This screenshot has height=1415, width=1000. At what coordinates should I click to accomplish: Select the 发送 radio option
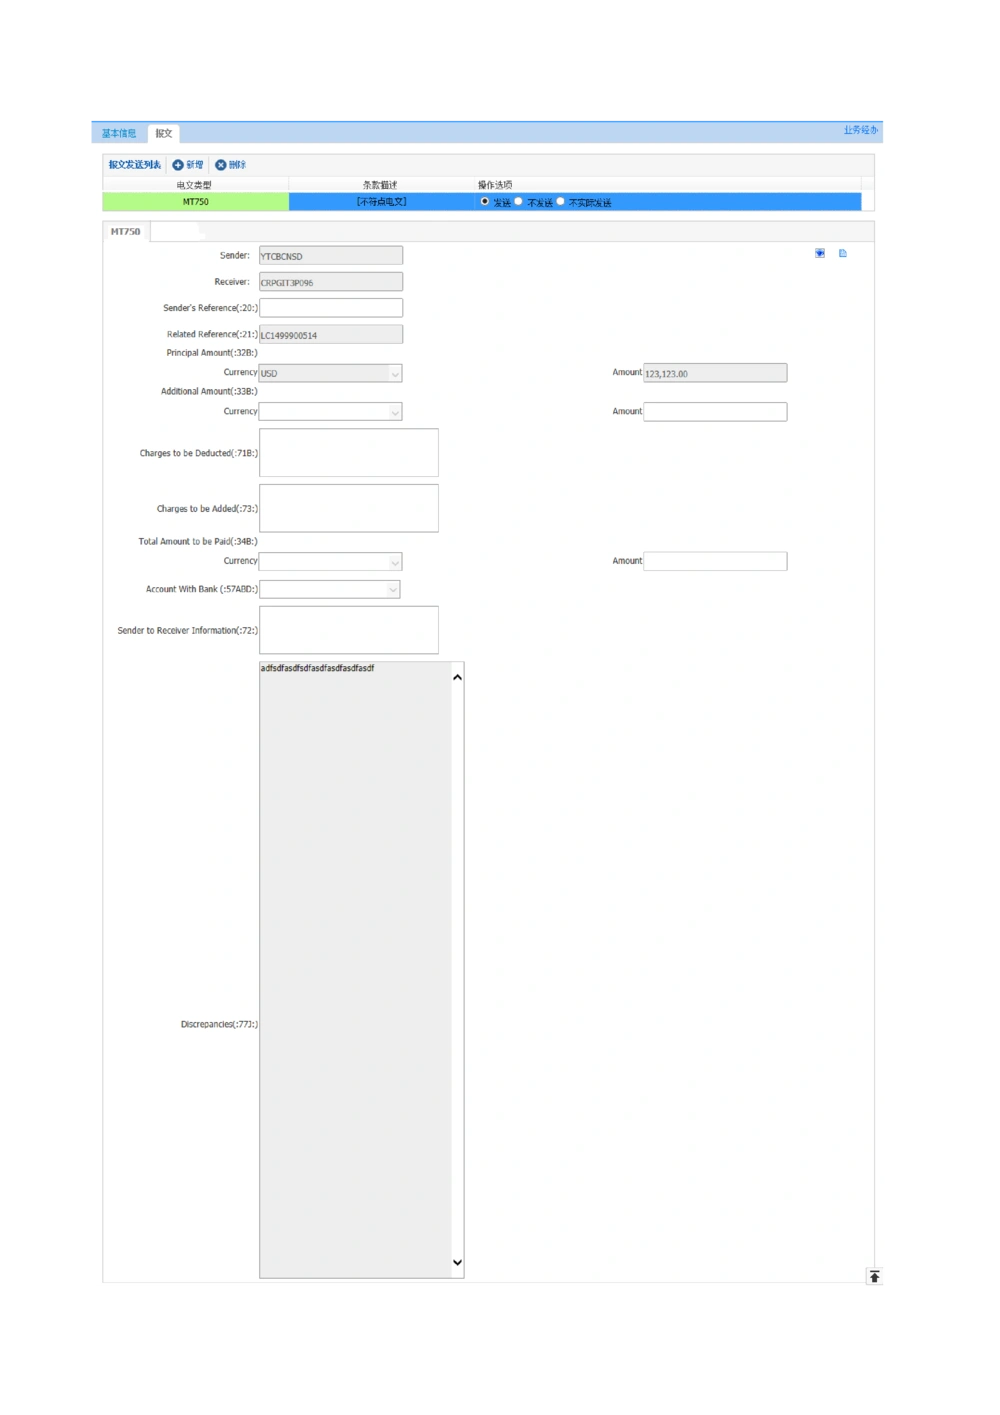tap(485, 202)
